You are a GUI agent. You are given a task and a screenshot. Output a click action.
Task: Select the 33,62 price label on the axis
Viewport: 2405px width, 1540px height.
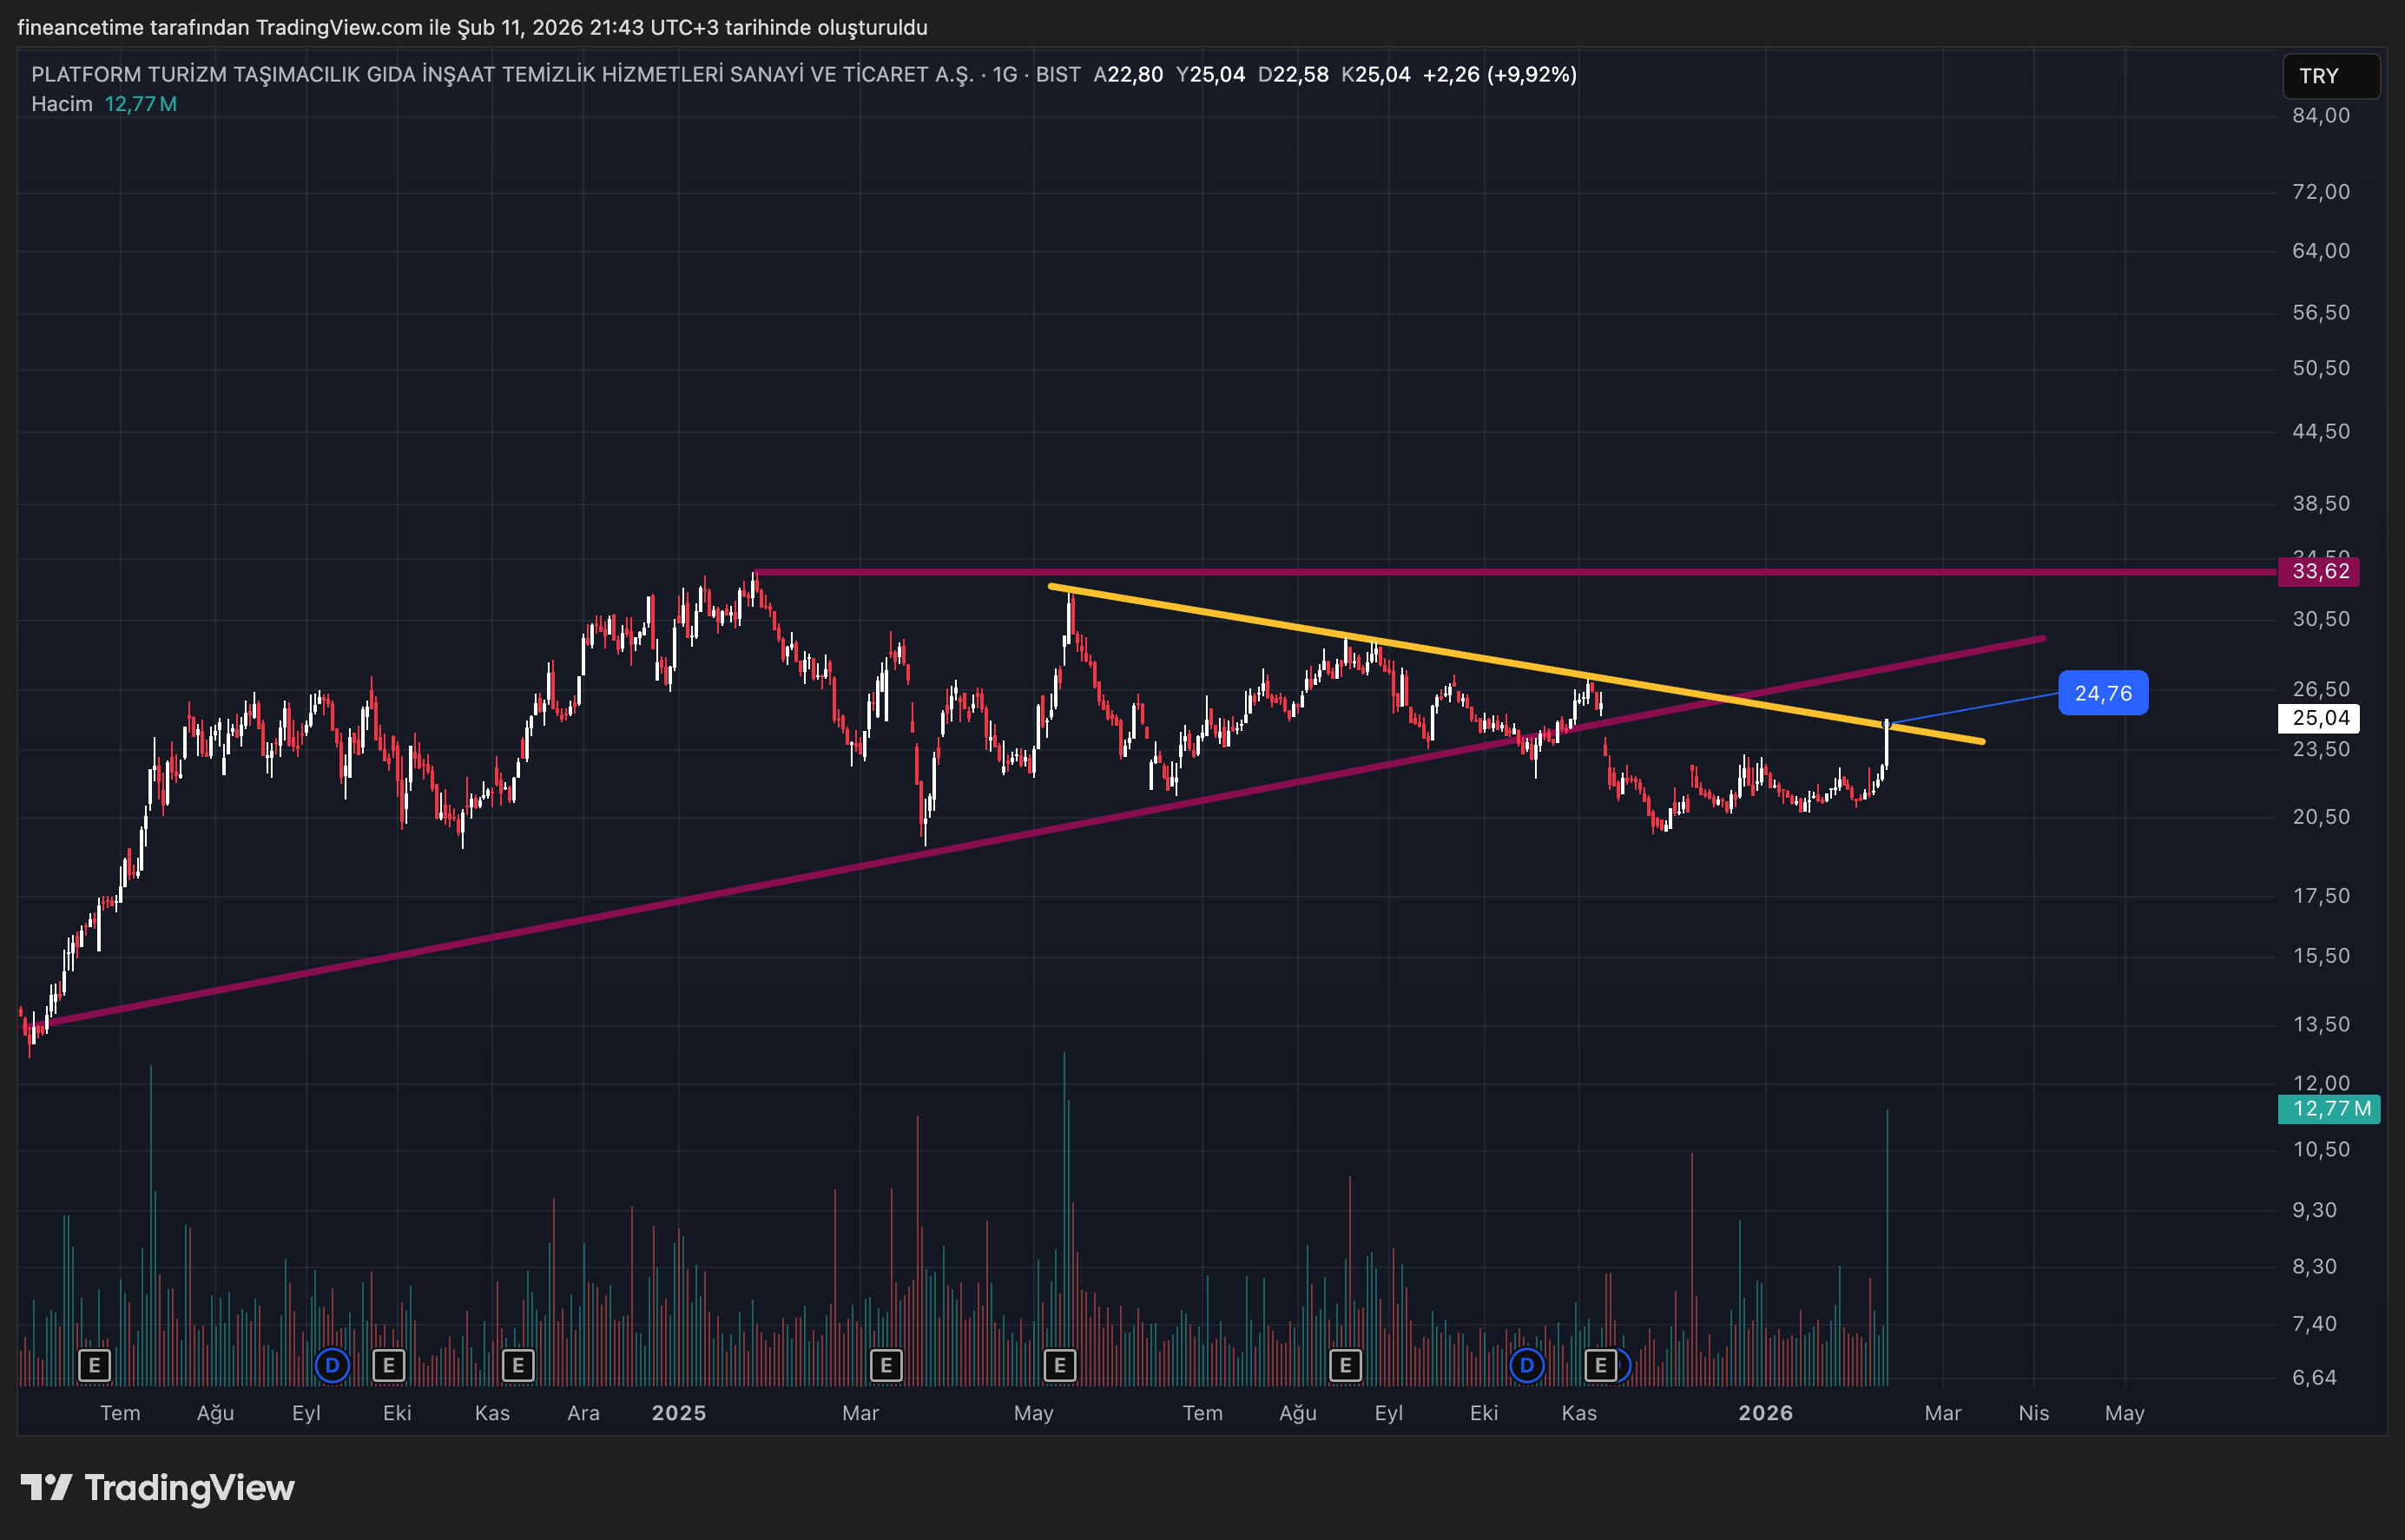click(x=2319, y=571)
